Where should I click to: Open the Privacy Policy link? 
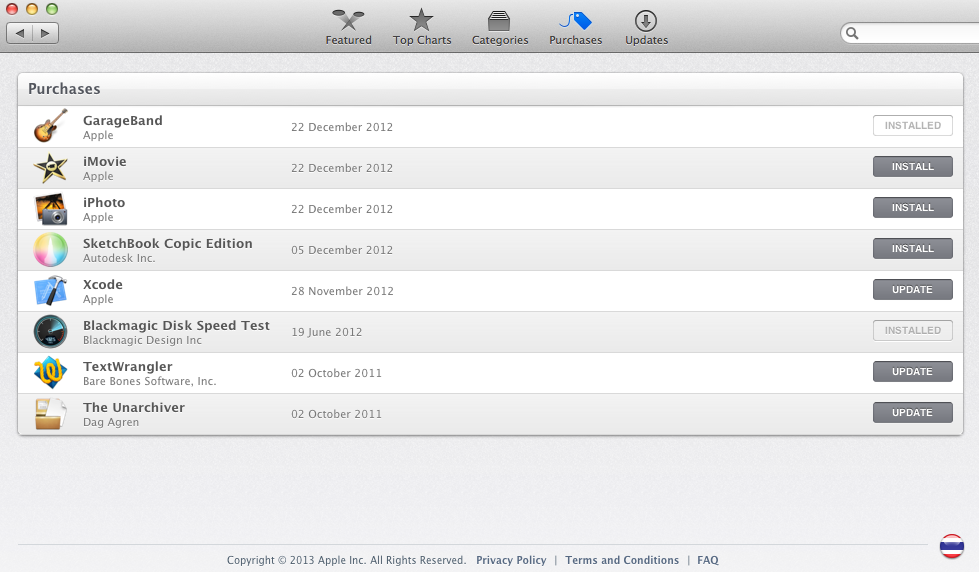pyautogui.click(x=511, y=560)
